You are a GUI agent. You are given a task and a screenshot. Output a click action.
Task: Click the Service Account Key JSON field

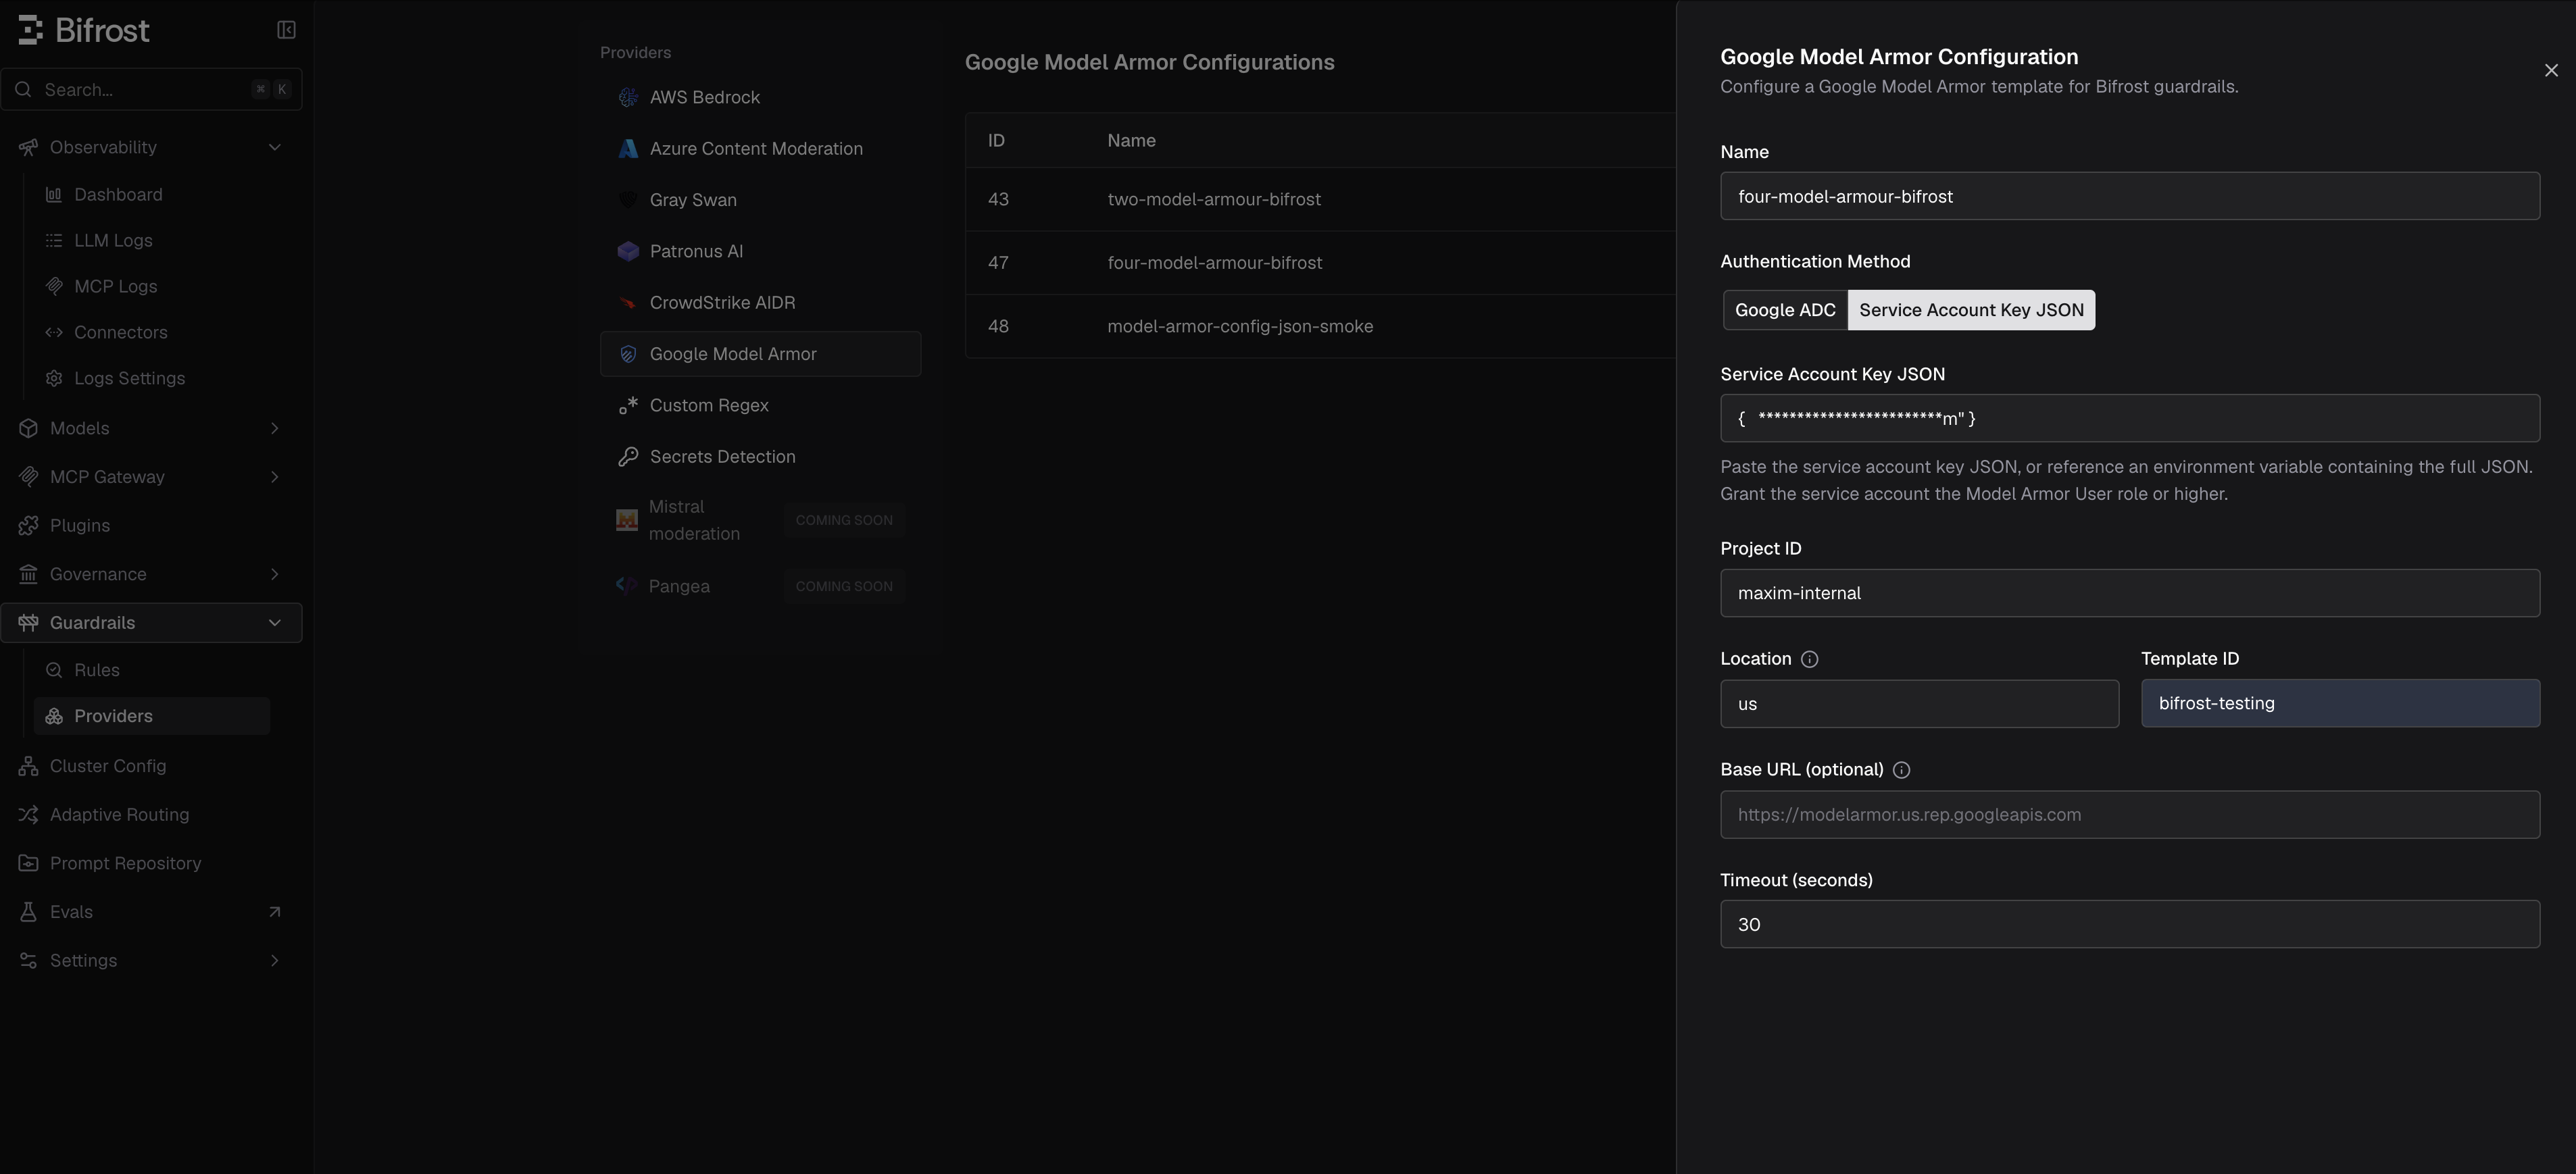click(2130, 418)
